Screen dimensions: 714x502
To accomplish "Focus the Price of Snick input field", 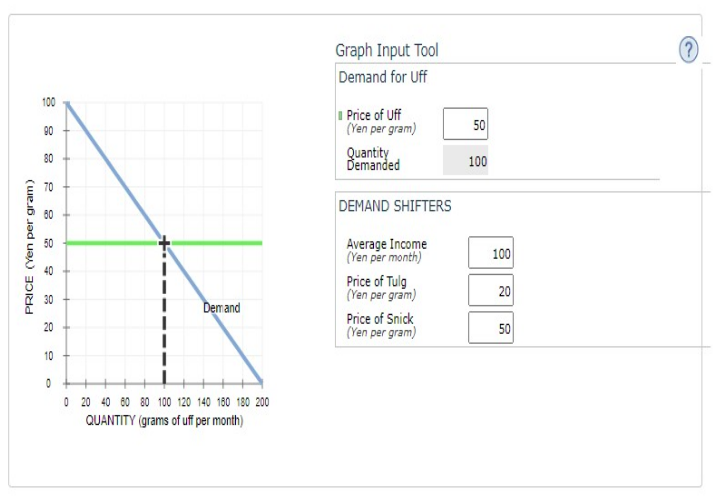I will coord(490,327).
